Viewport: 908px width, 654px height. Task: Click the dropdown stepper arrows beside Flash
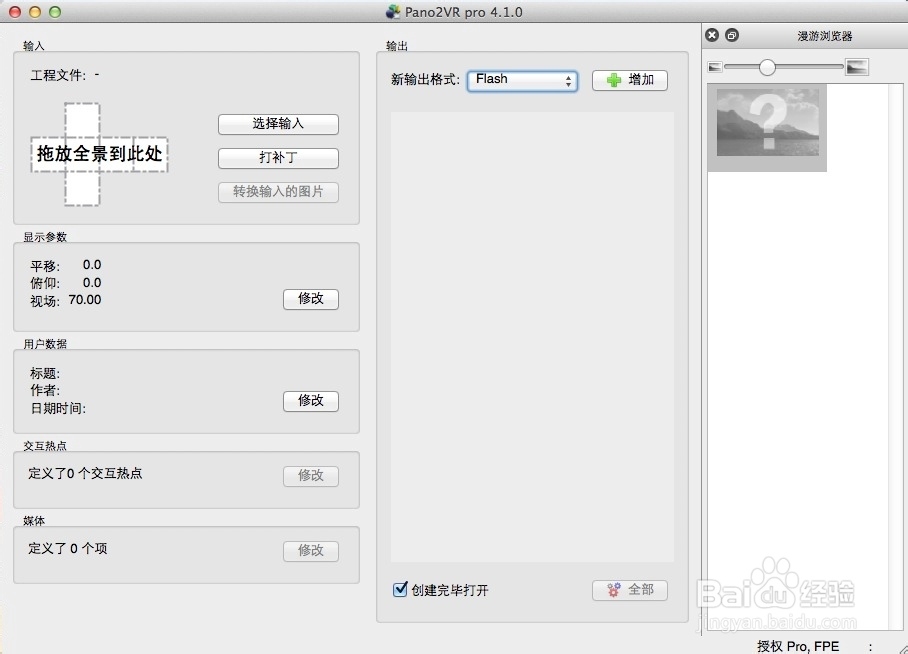click(570, 79)
